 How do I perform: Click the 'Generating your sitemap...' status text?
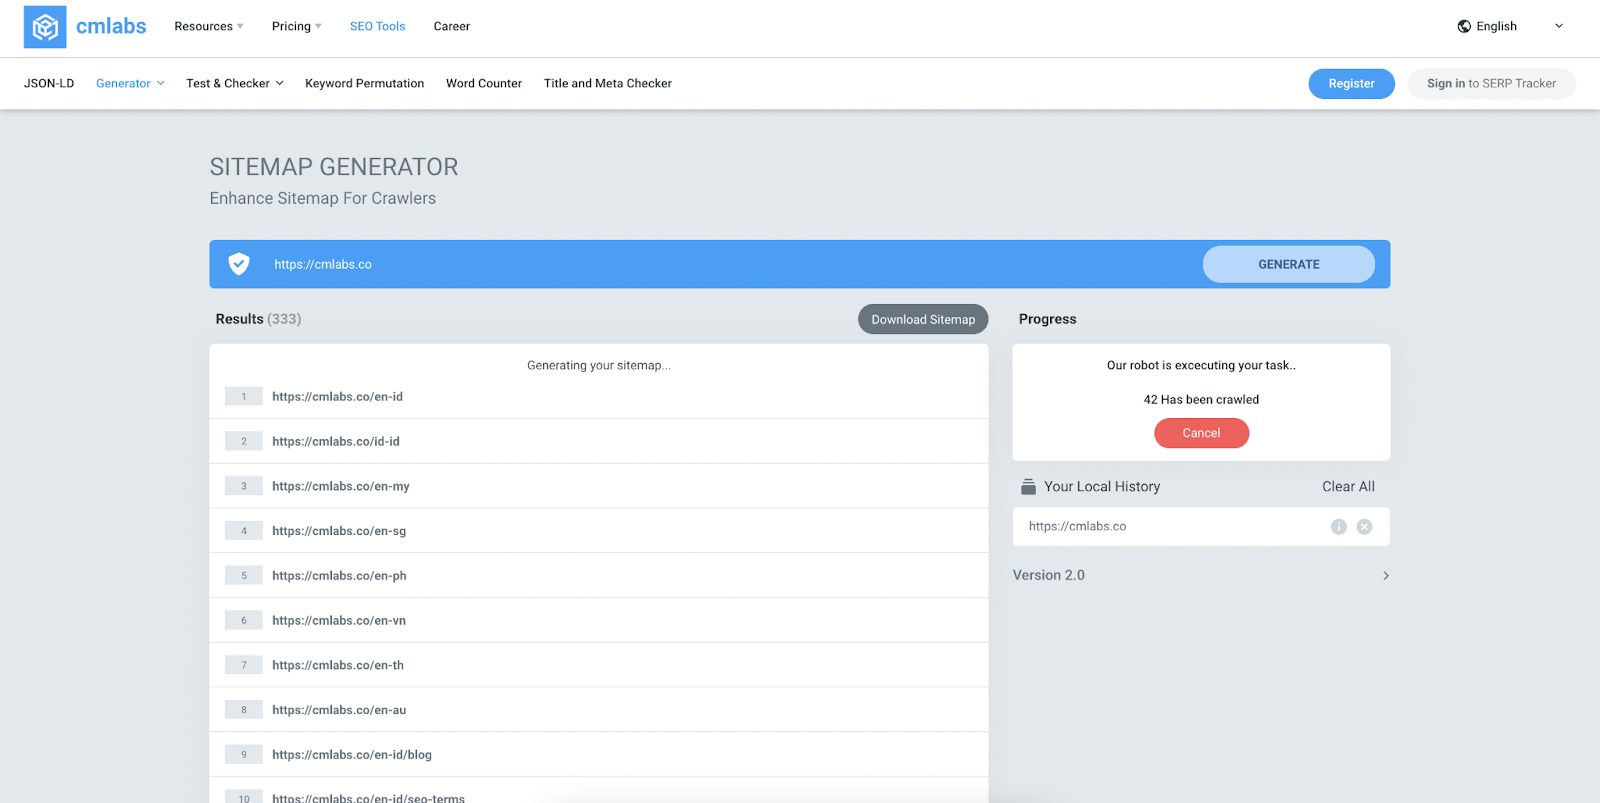[599, 366]
